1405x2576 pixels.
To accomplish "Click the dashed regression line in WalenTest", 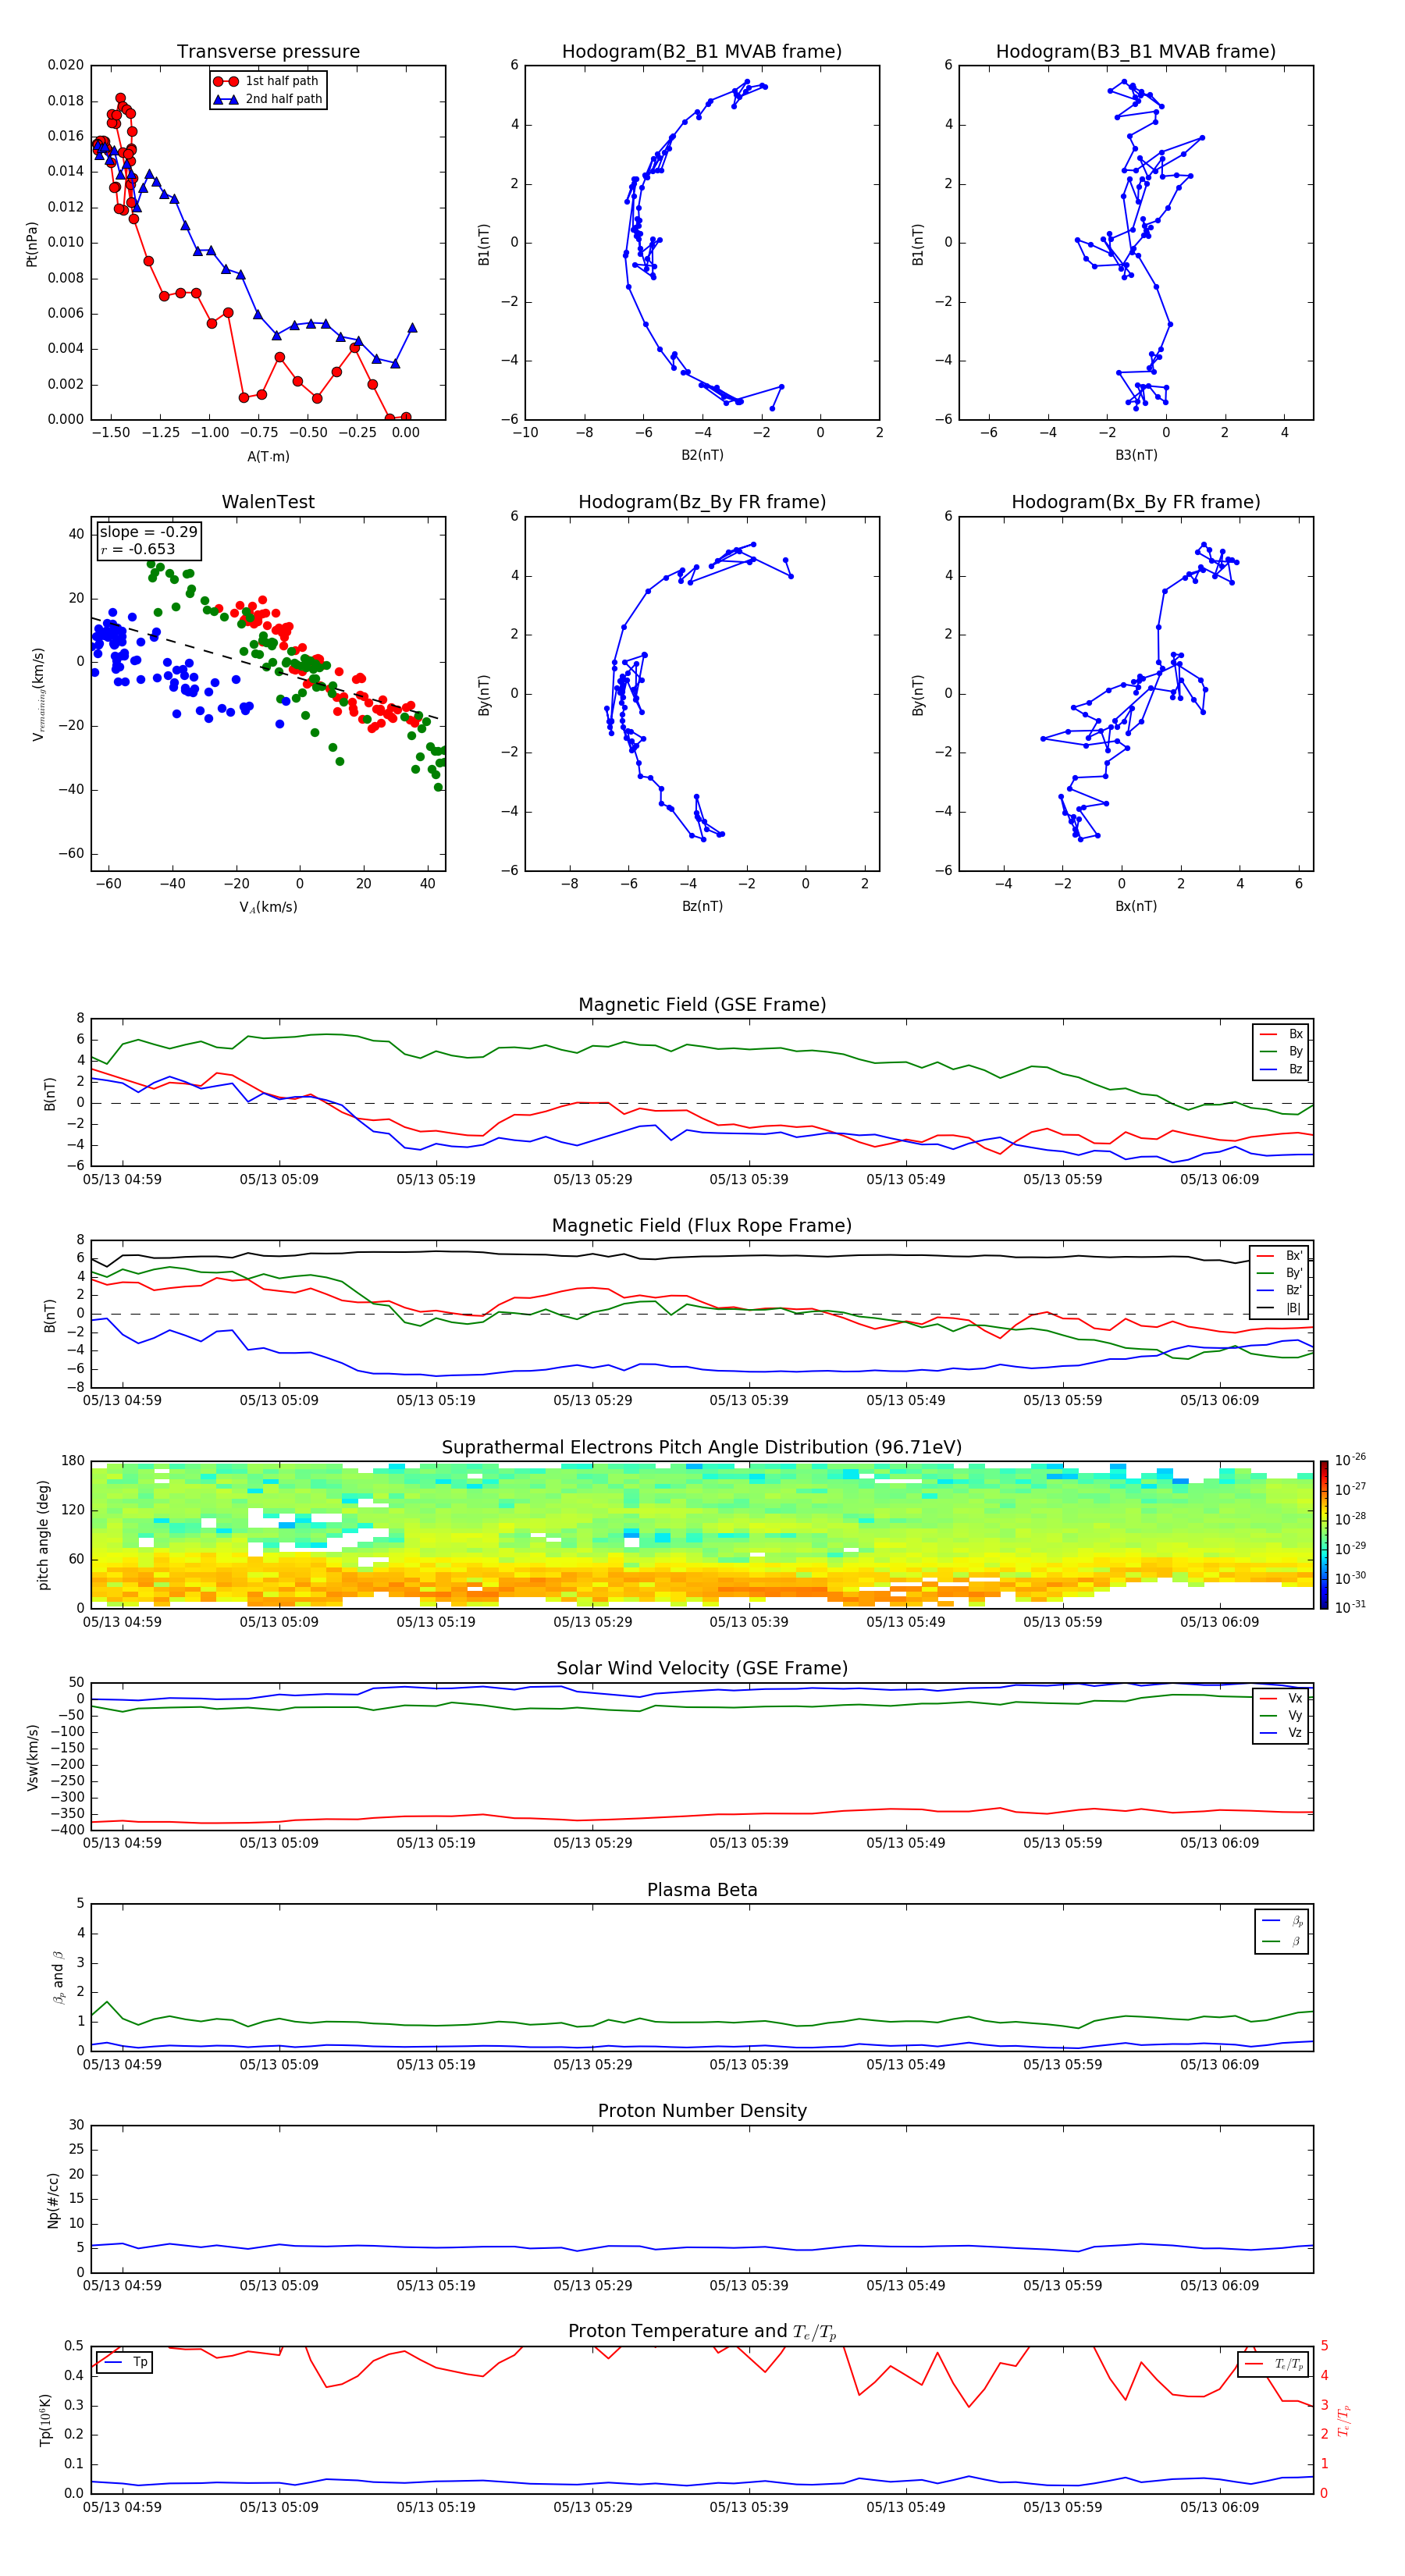I will point(265,669).
